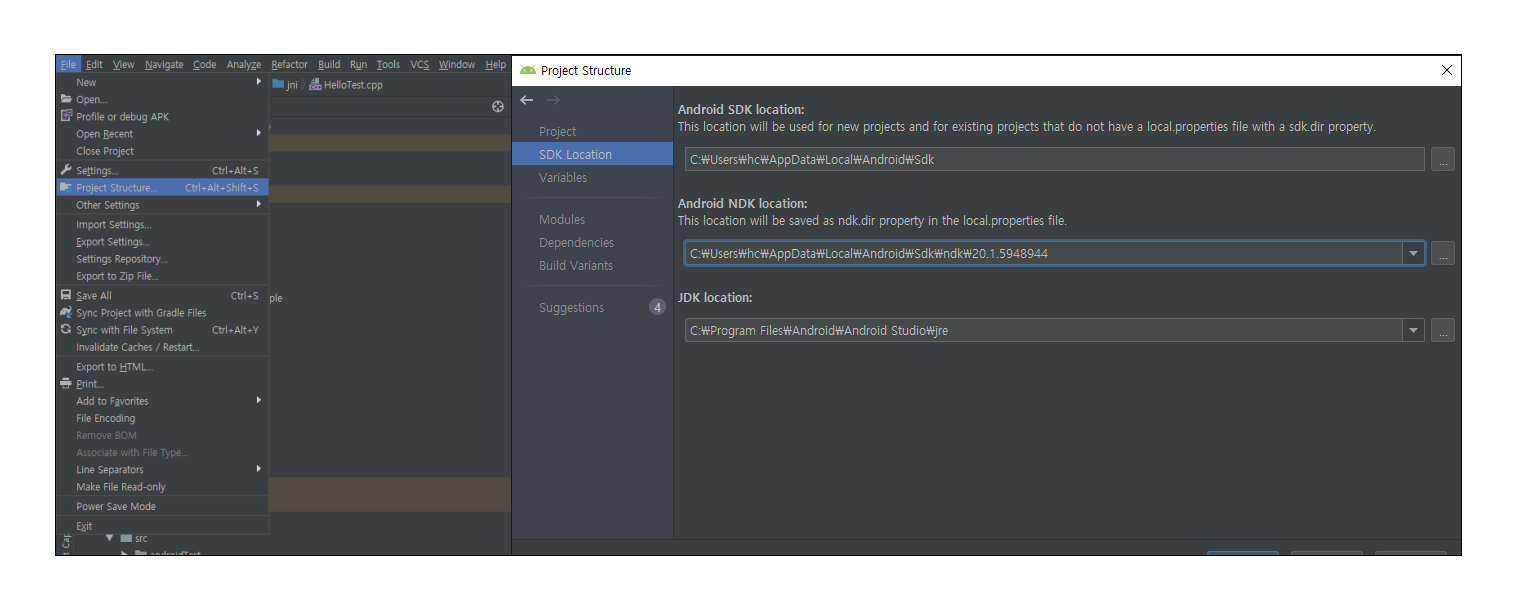Expand the Line Separators submenu
The width and height of the screenshot is (1517, 612).
(162, 469)
